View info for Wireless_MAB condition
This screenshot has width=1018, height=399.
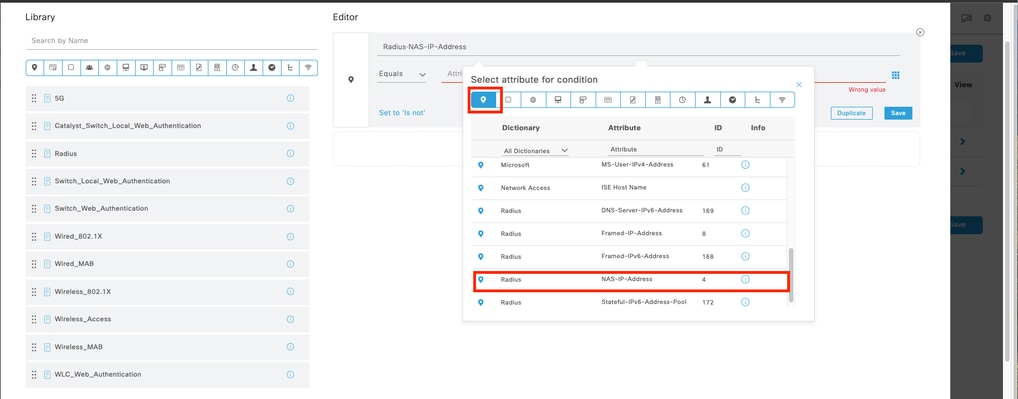pyautogui.click(x=290, y=346)
